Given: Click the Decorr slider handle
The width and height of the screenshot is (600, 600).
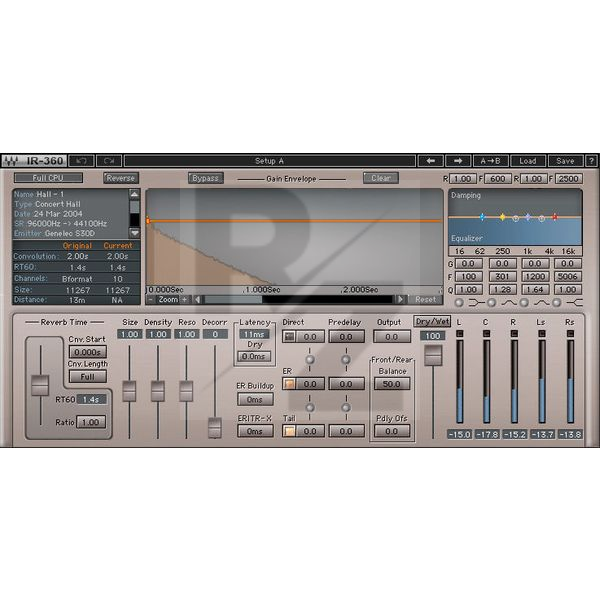Looking at the screenshot, I should pos(215,428).
